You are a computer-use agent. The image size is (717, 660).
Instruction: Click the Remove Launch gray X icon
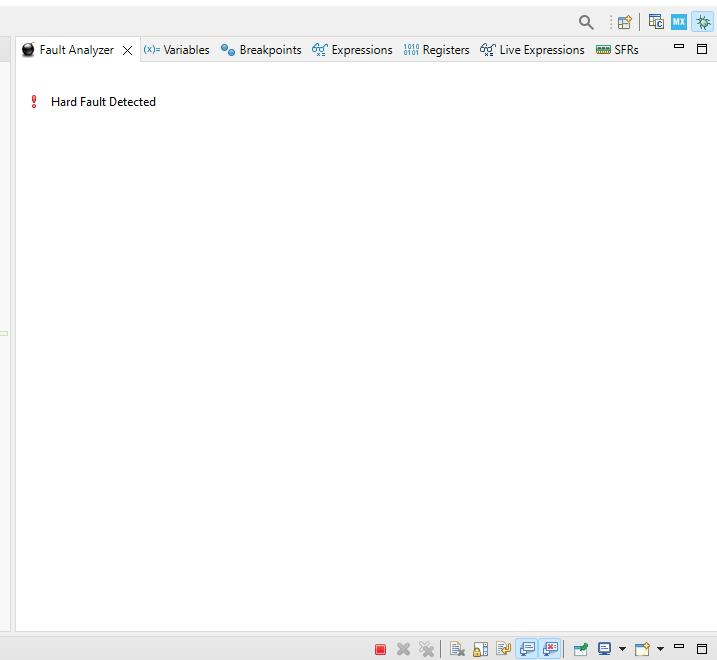click(403, 649)
